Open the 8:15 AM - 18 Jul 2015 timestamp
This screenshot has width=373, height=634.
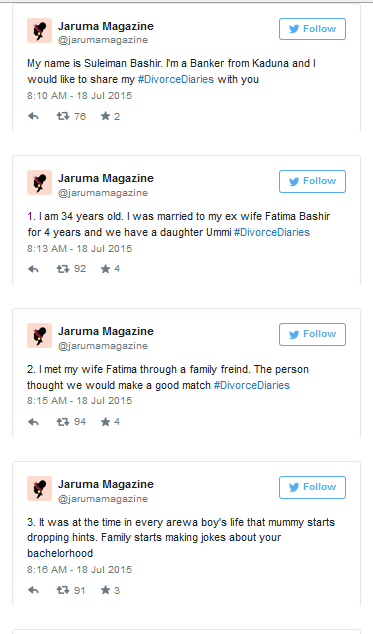[x=80, y=401]
